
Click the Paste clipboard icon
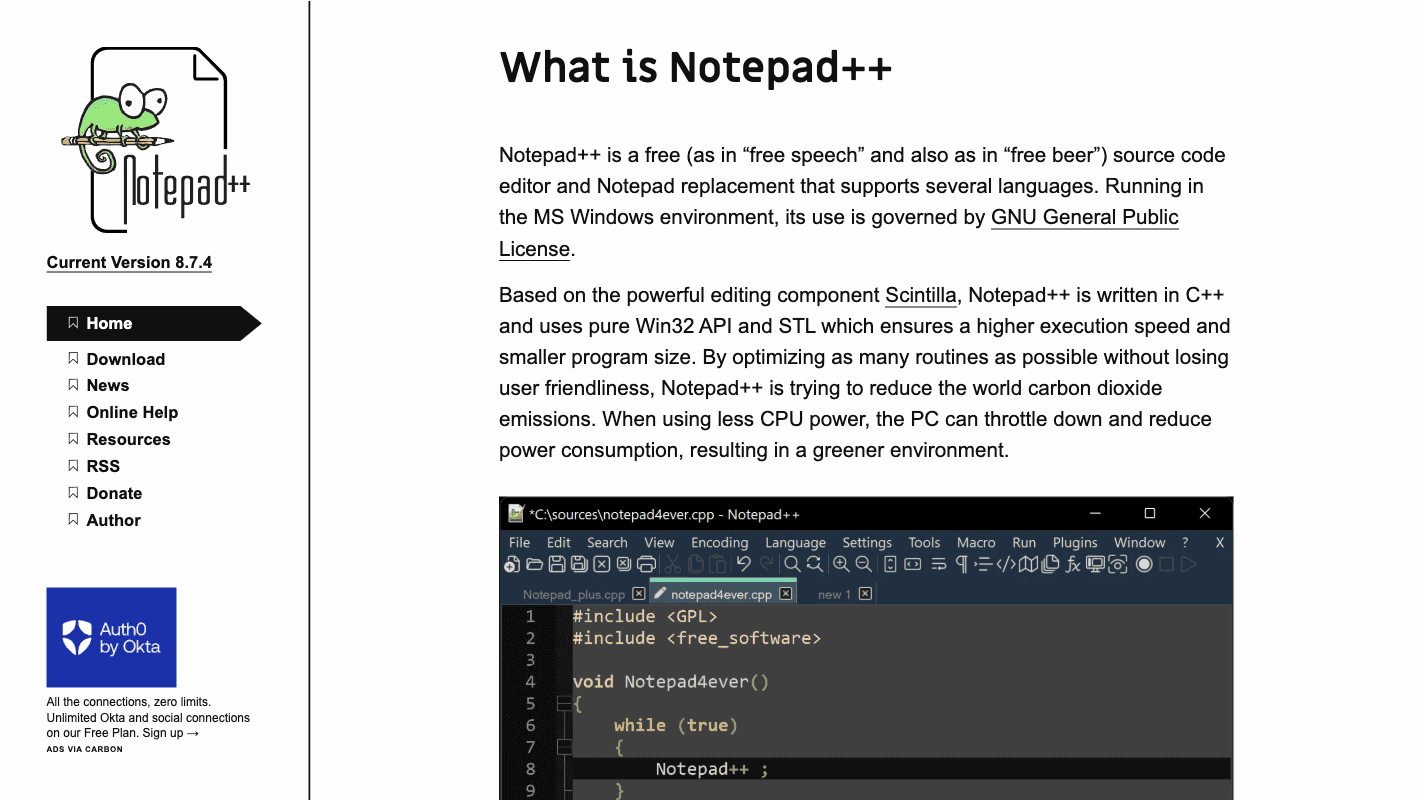click(x=718, y=564)
